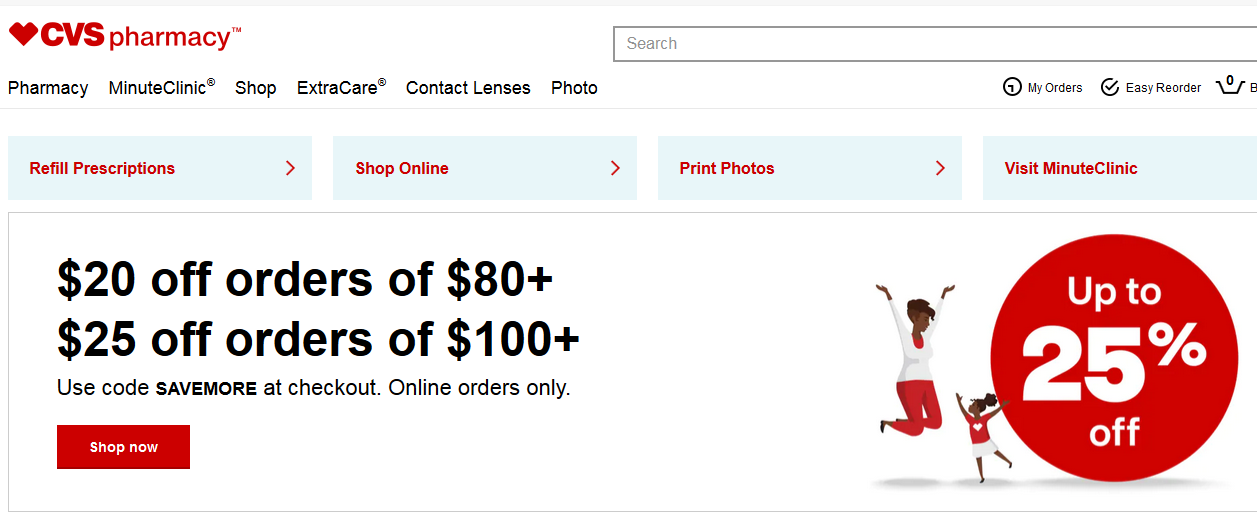Click the arrow next to Refill Prescriptions
1257x513 pixels.
[290, 168]
